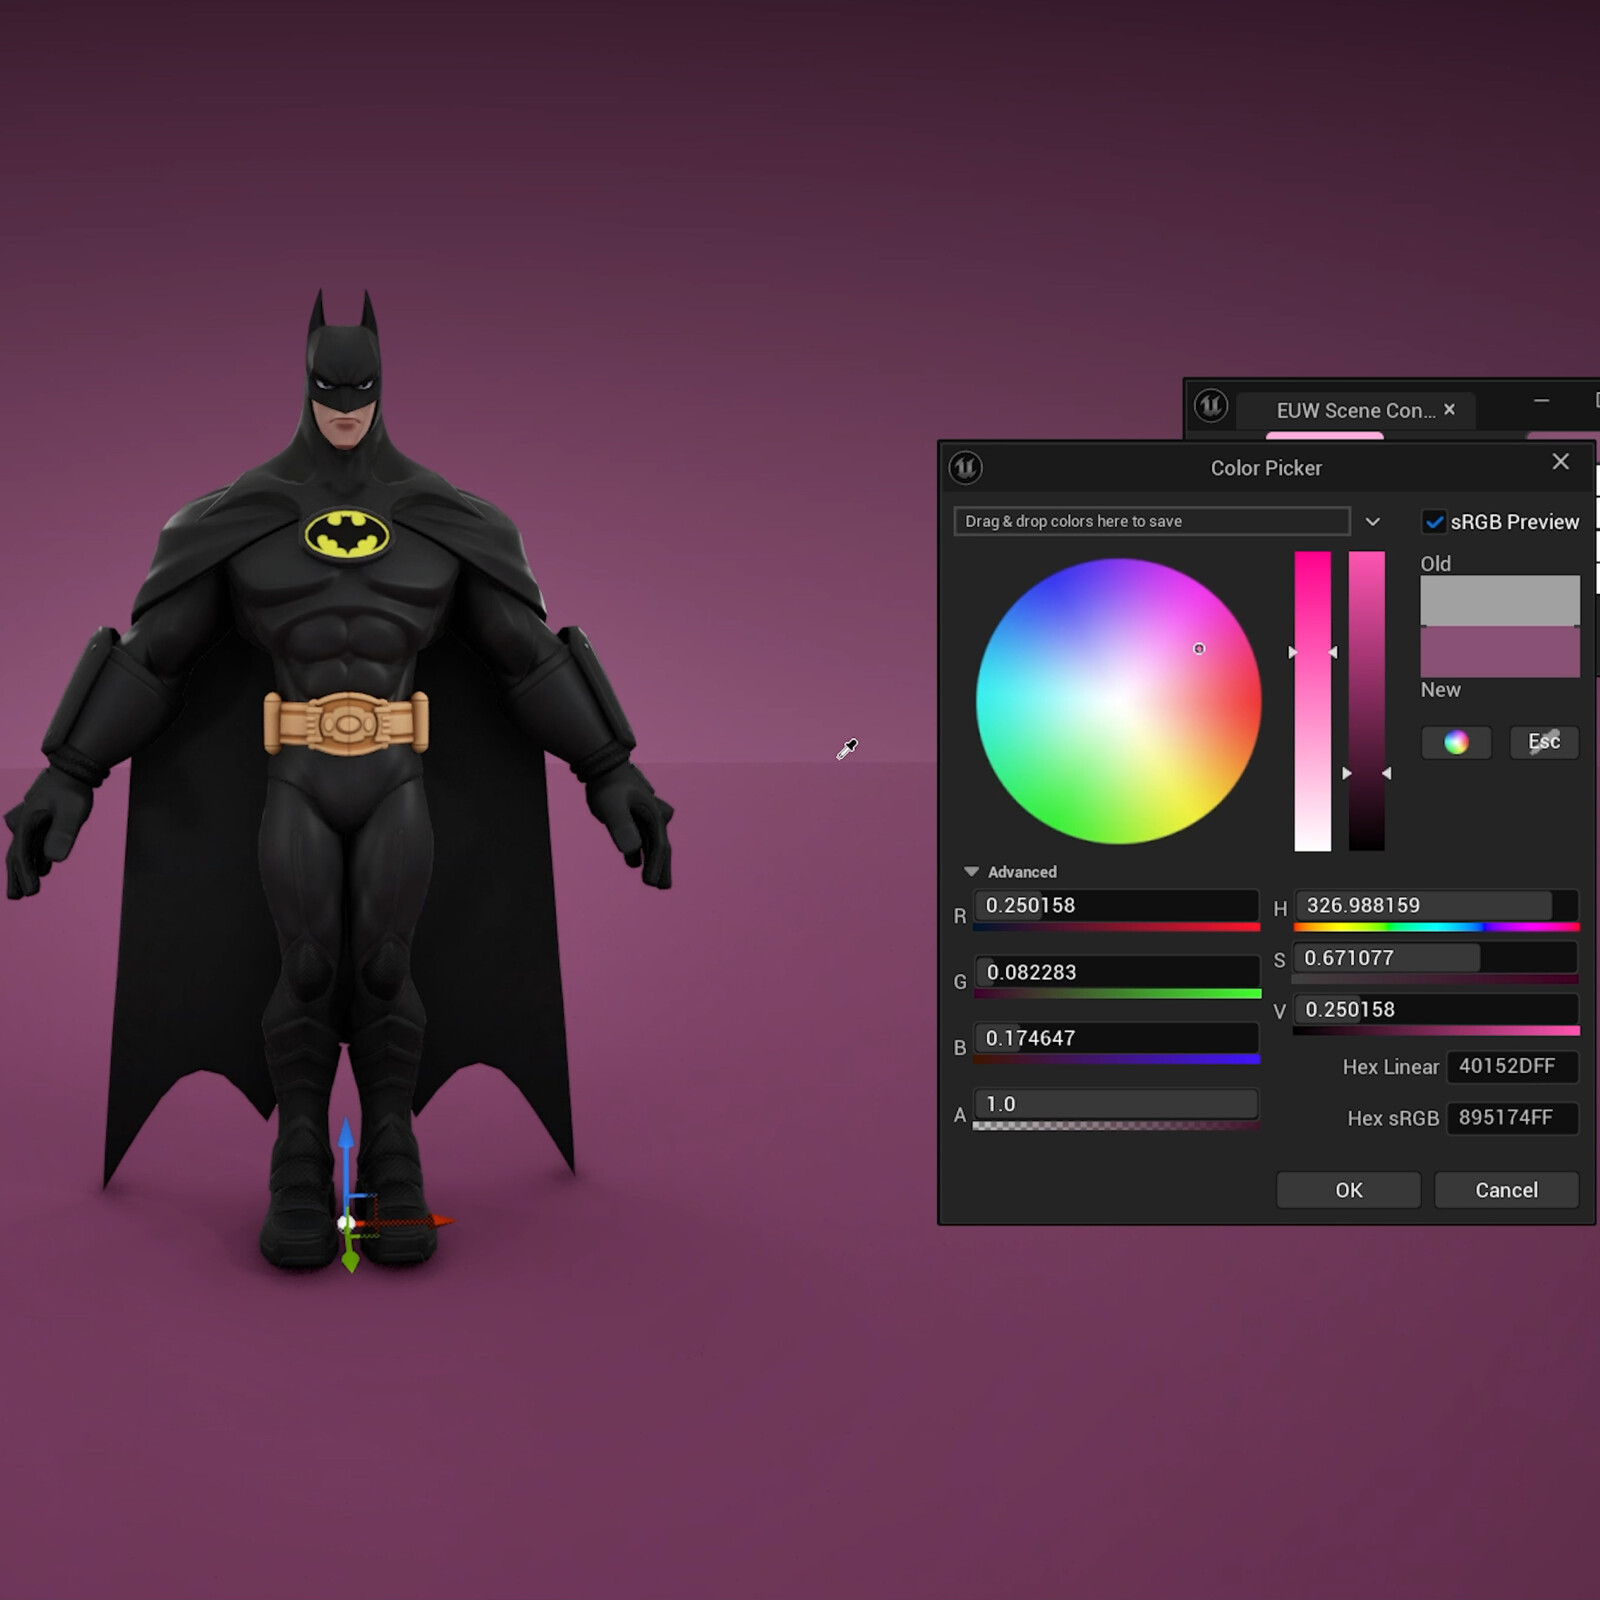
Task: Click the "Hex sRGB" label
Action: (1392, 1118)
